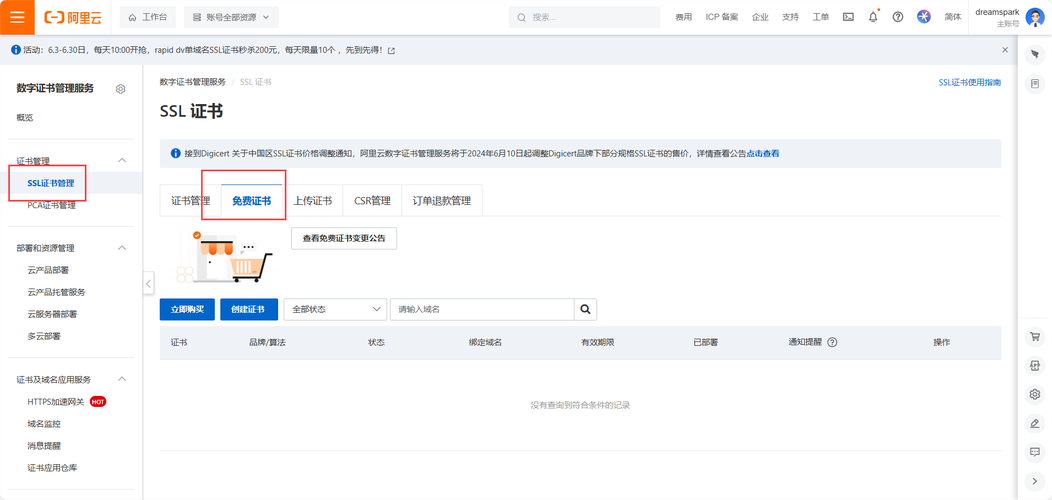Click the 绑定域名 column header
This screenshot has height=500, width=1052.
coord(486,342)
